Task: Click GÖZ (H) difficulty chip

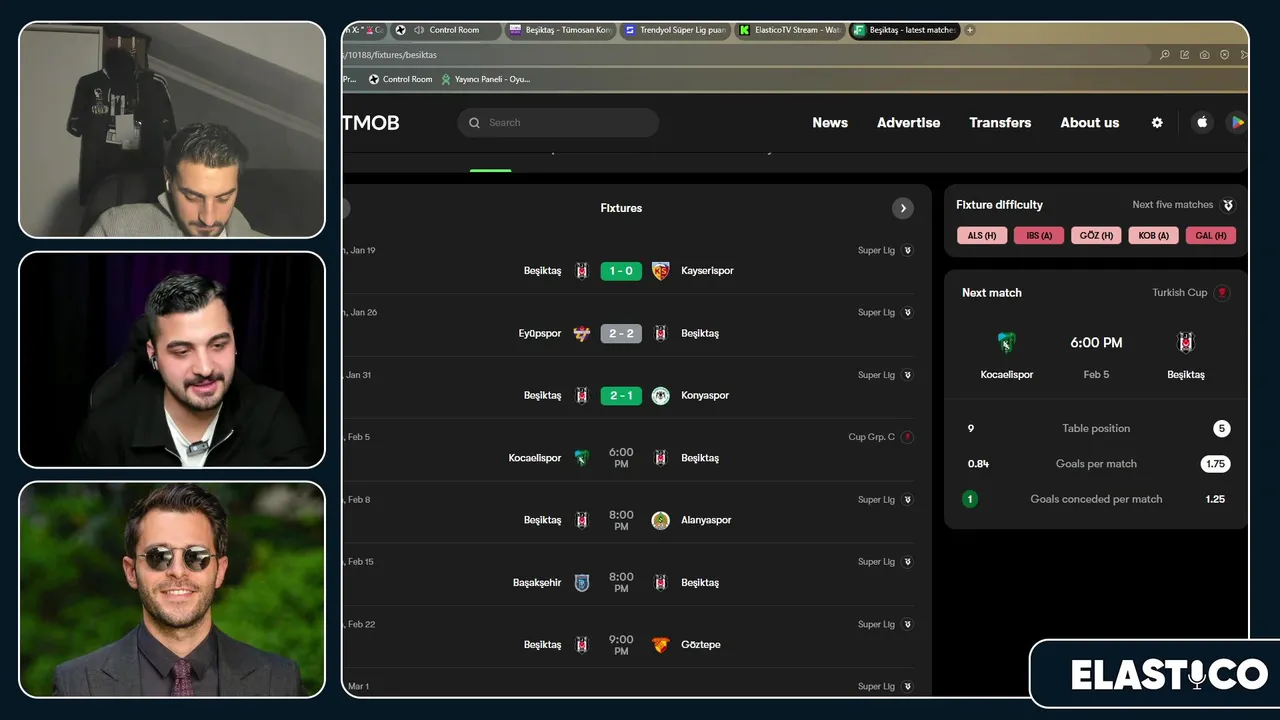Action: coord(1096,236)
